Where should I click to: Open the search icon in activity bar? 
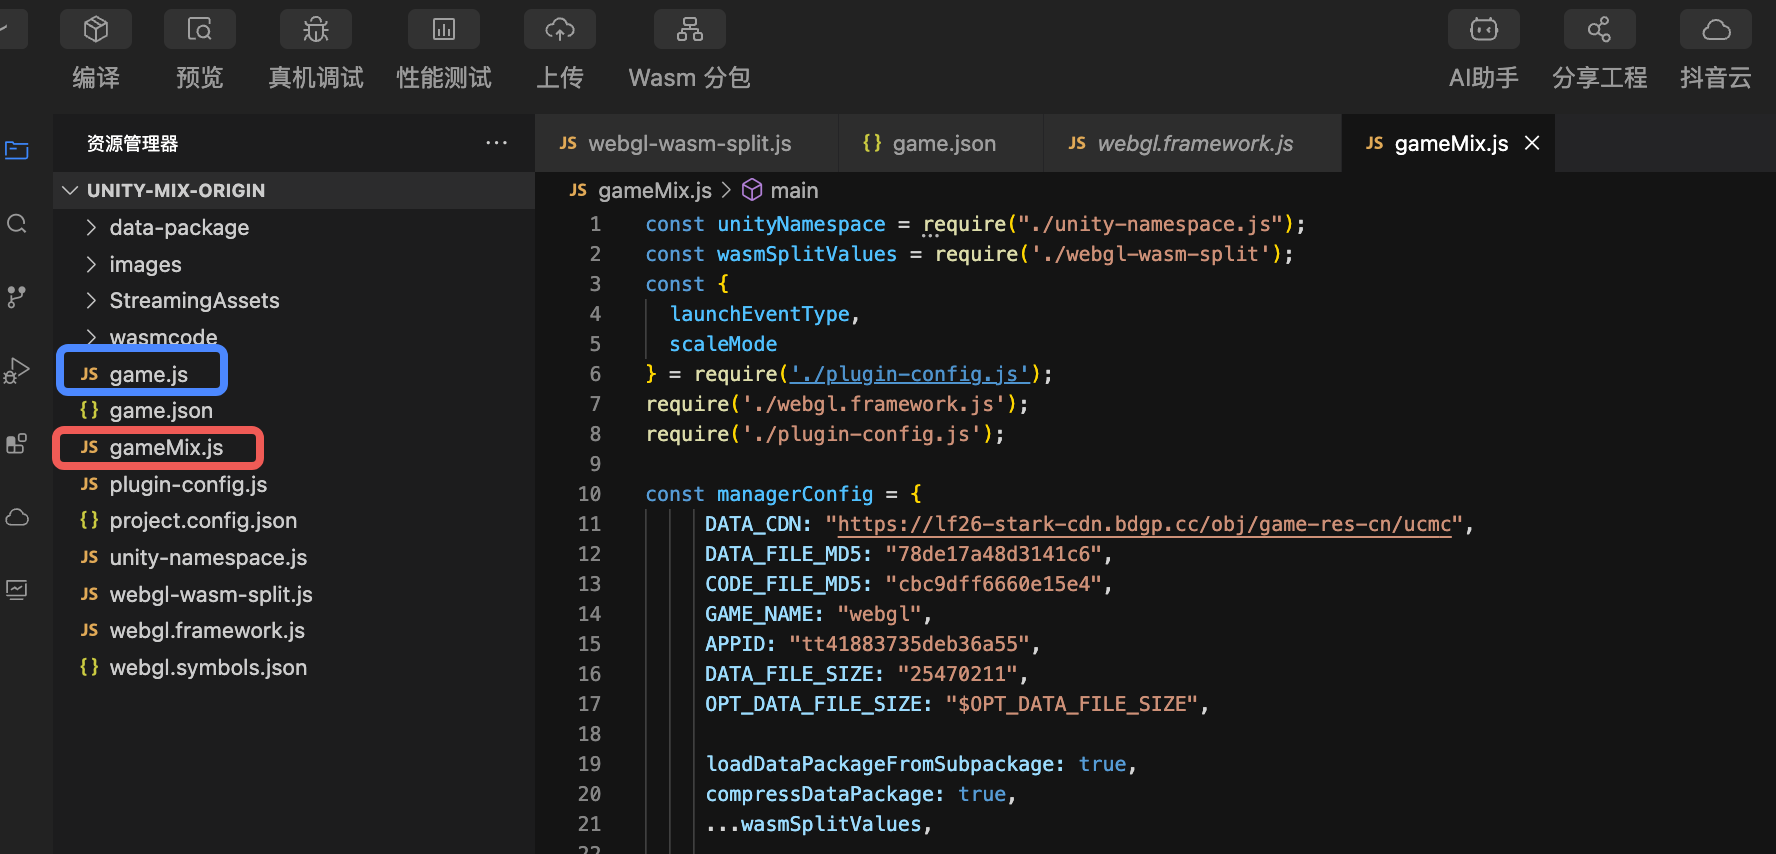click(x=17, y=223)
